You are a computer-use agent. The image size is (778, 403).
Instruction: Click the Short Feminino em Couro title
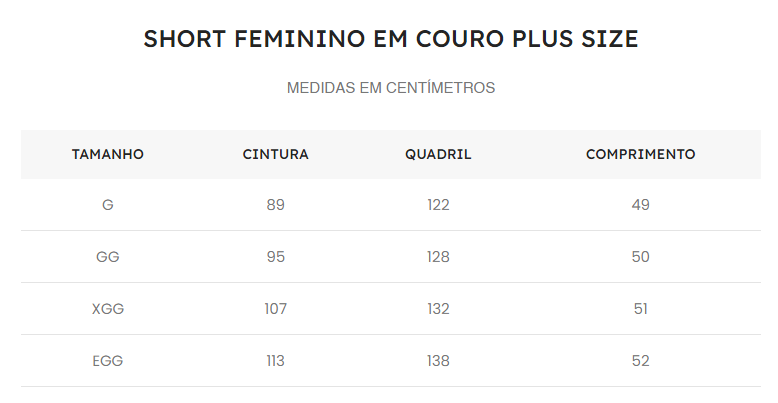[390, 39]
